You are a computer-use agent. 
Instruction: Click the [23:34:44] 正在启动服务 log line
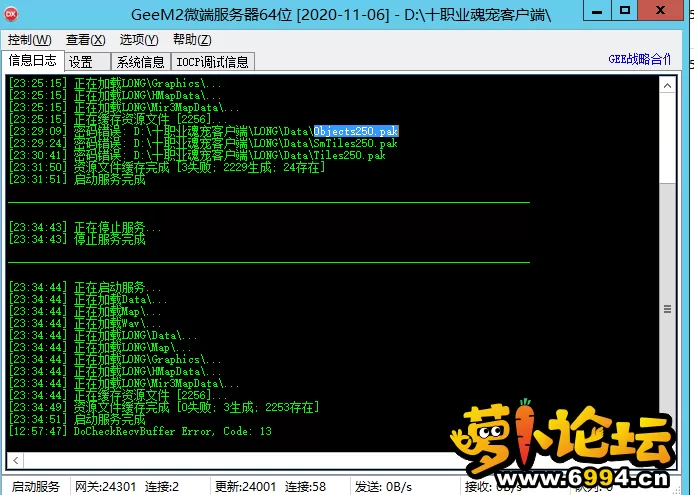coord(85,287)
